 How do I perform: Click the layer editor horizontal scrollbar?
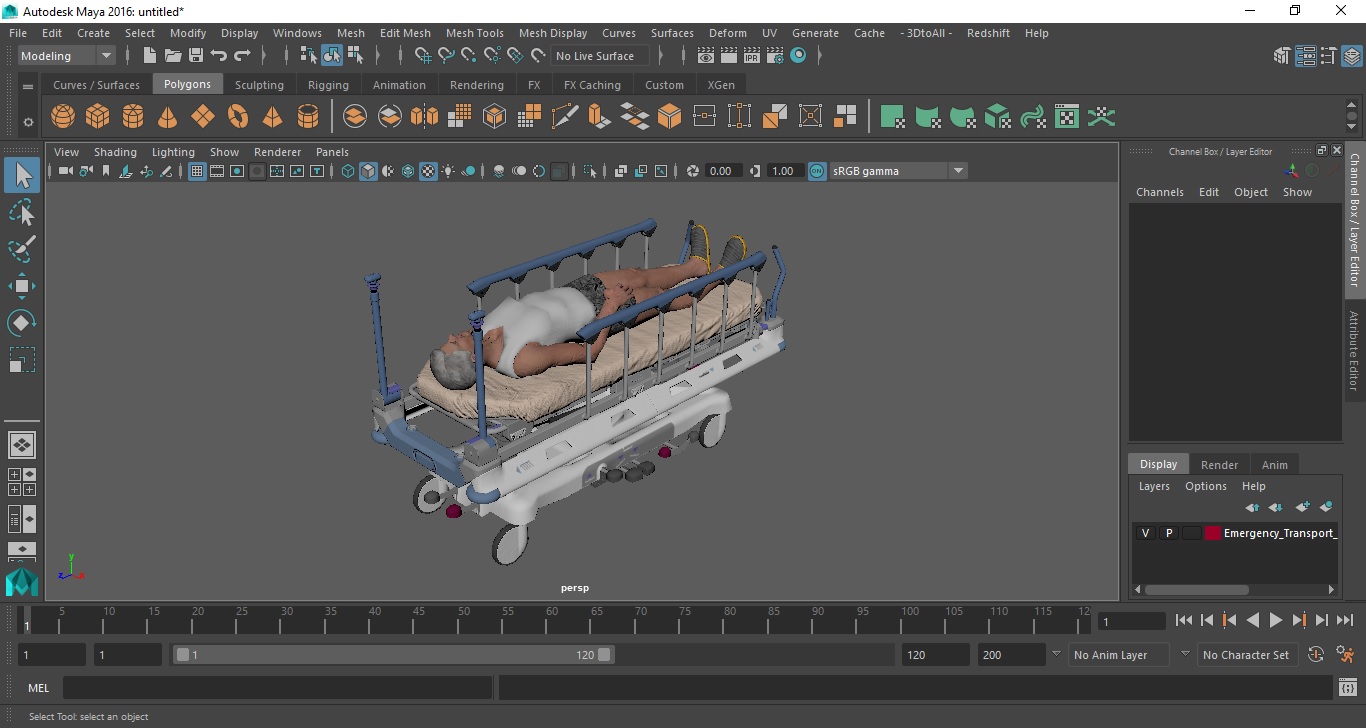[1196, 590]
